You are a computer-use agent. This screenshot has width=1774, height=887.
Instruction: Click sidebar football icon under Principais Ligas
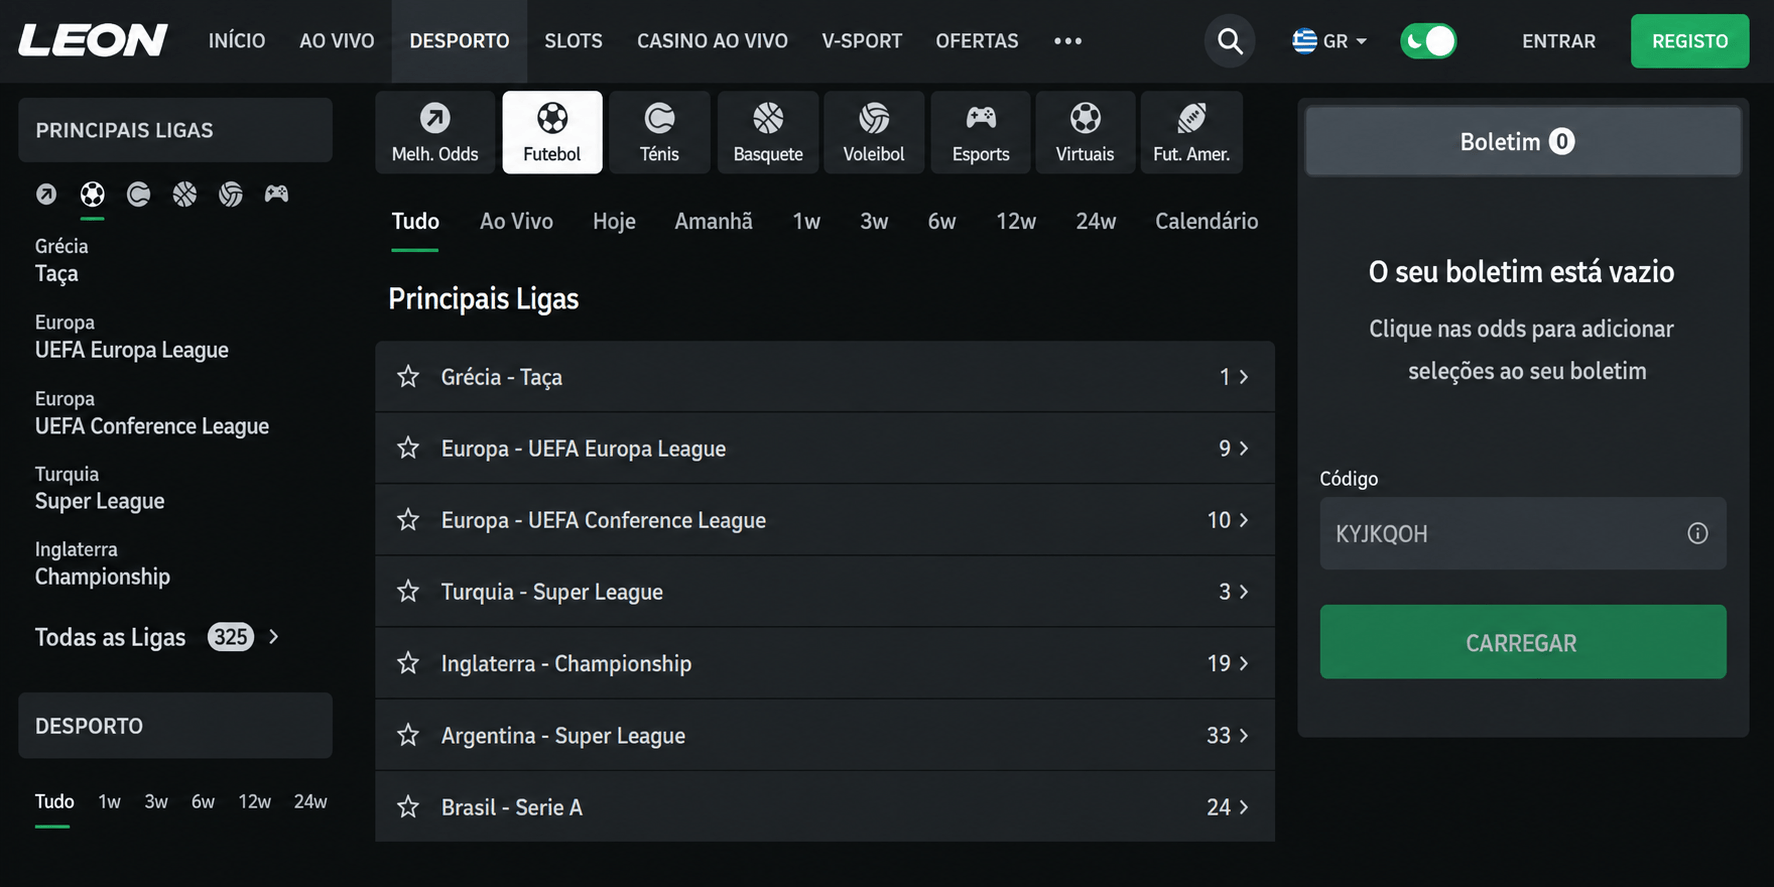[92, 194]
